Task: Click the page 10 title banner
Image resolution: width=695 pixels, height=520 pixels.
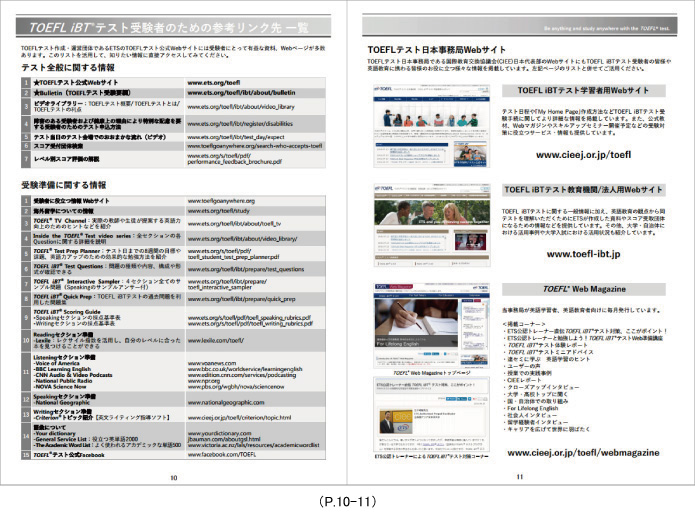Action: coord(173,27)
